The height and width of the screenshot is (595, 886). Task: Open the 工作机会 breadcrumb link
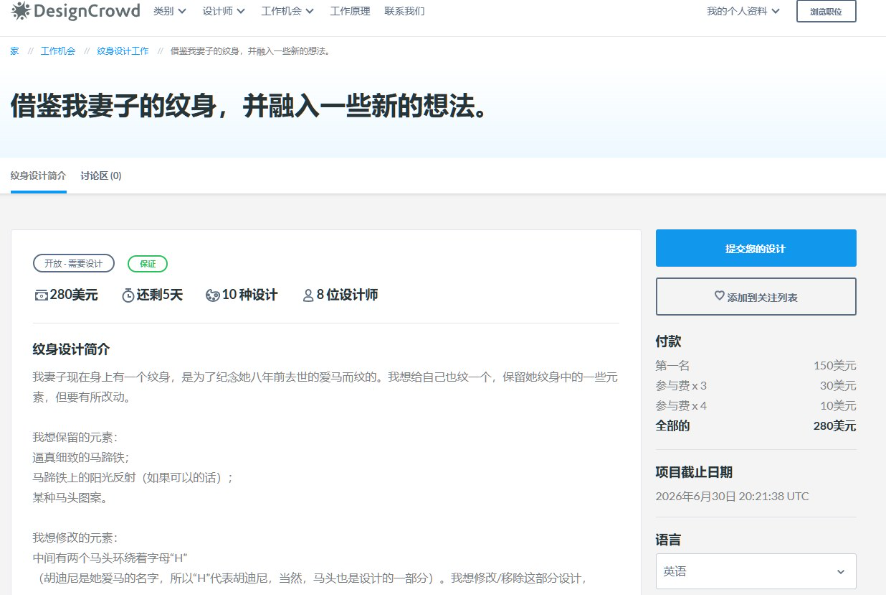pos(58,51)
